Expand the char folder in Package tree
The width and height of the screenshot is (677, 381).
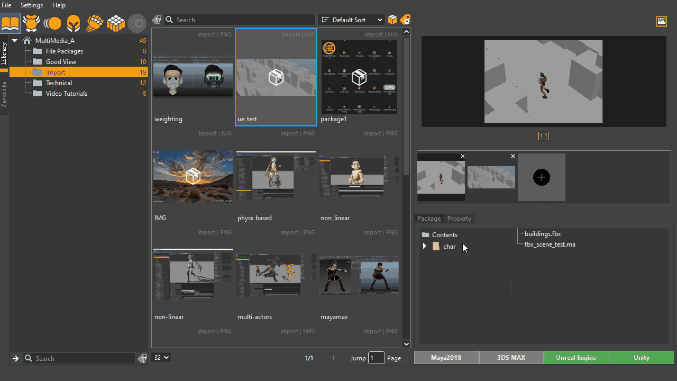(424, 246)
